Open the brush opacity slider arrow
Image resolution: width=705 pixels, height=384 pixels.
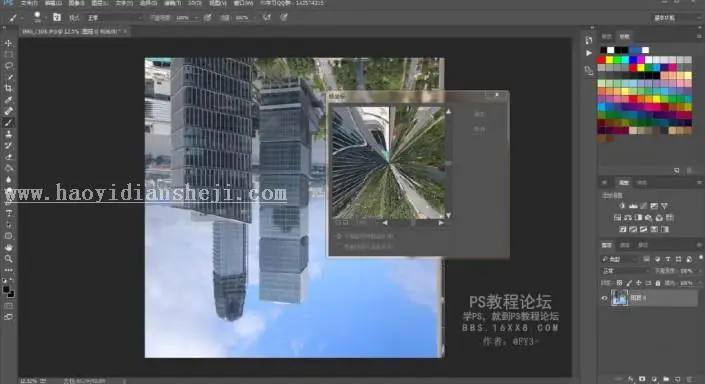196,18
